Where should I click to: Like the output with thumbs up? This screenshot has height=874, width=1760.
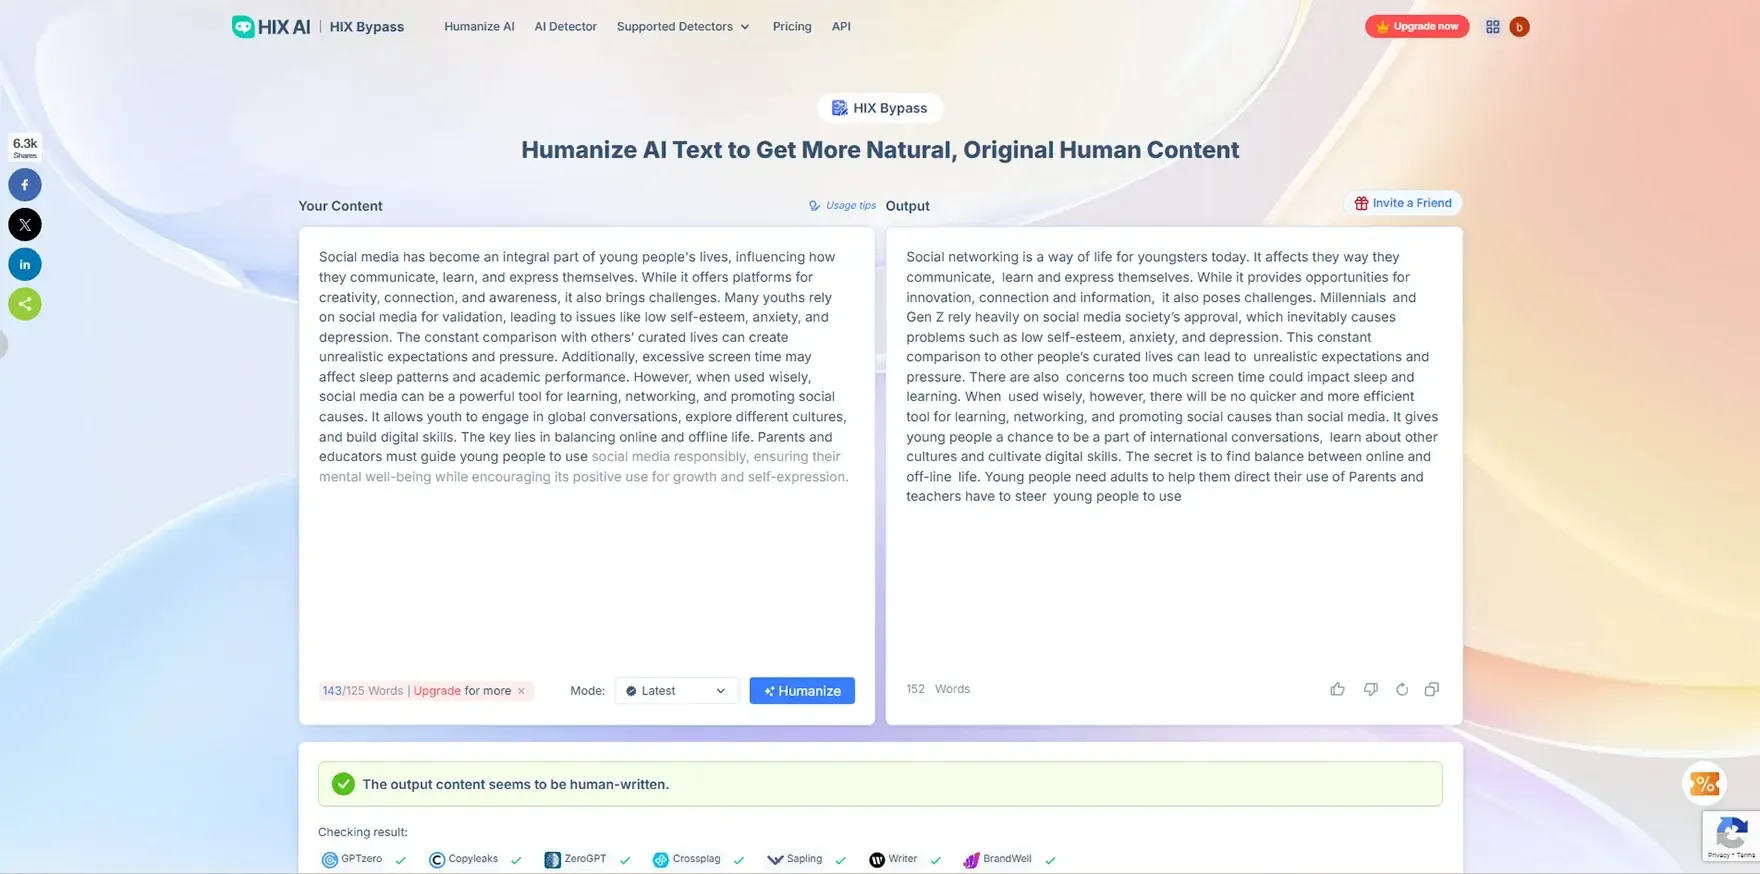pyautogui.click(x=1337, y=689)
